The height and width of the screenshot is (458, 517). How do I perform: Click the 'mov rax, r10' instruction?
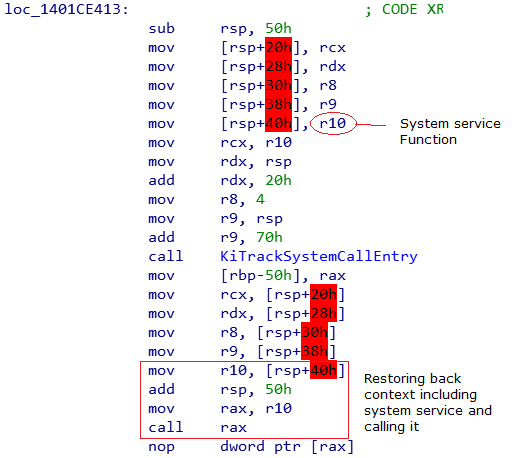click(x=220, y=409)
